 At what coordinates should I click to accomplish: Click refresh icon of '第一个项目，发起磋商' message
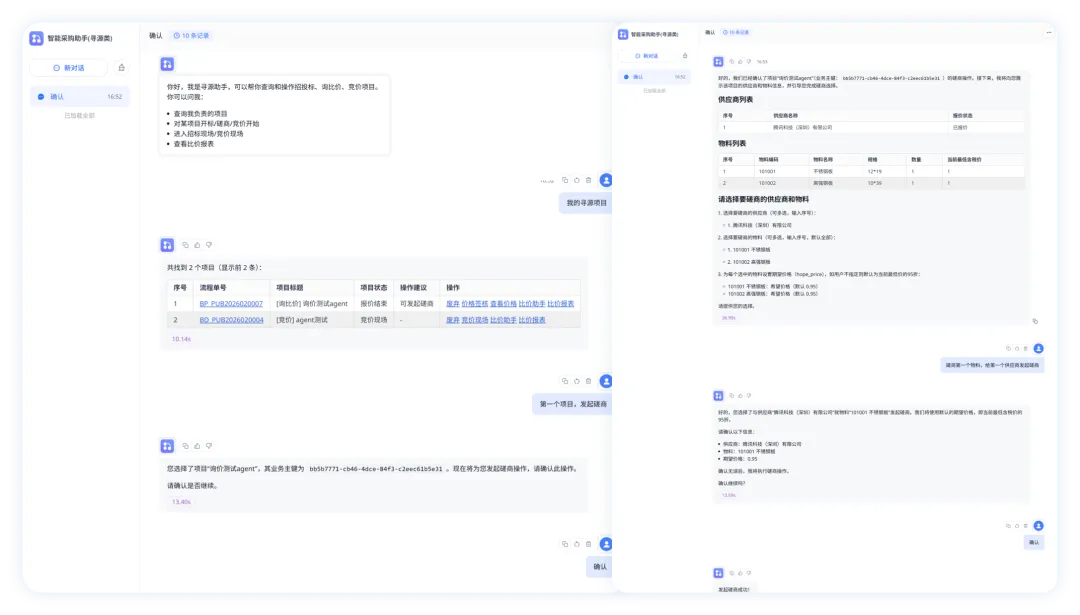pos(577,382)
